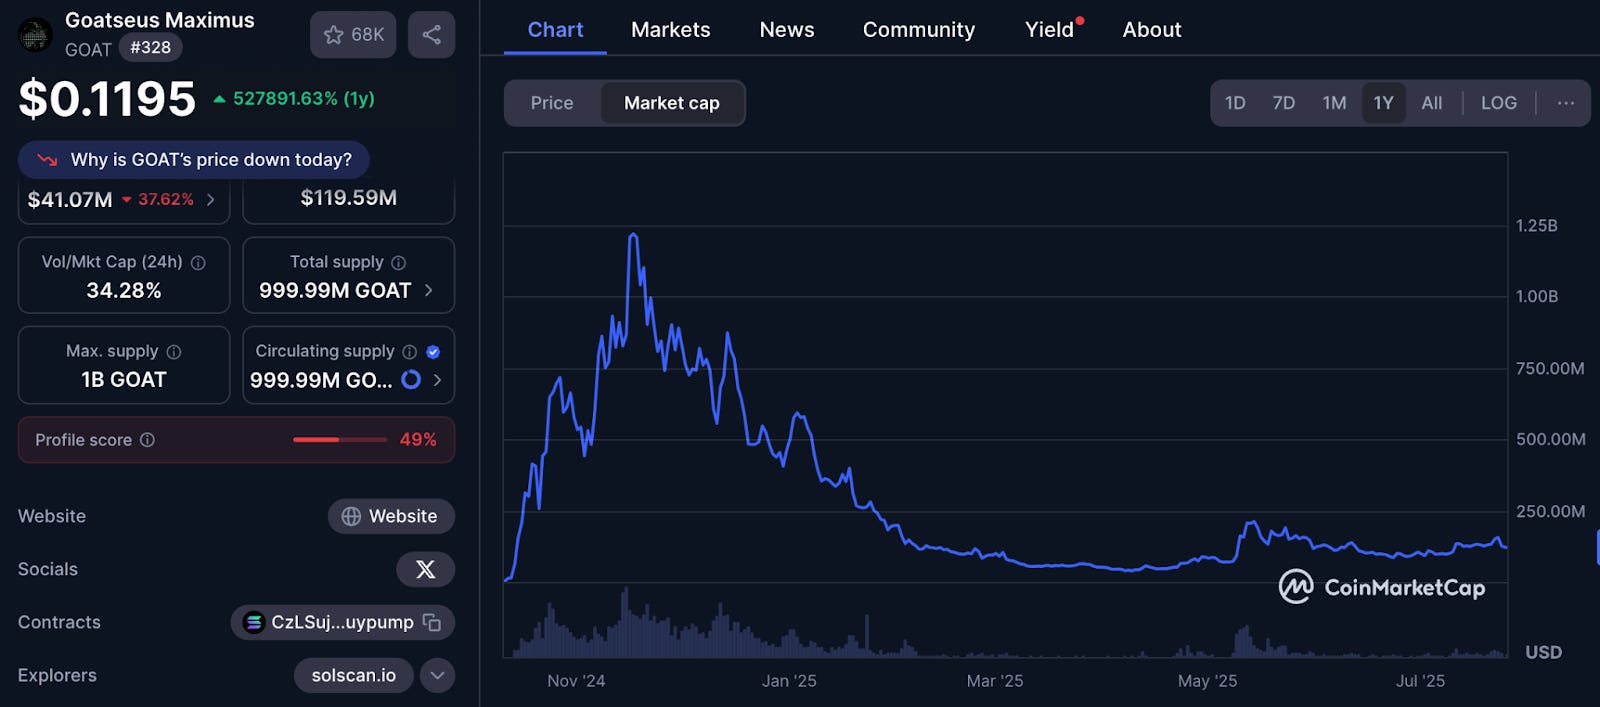Viewport: 1600px width, 707px height.
Task: Click info icon next to Vol/Mkt Cap (24h)
Action: (x=198, y=263)
